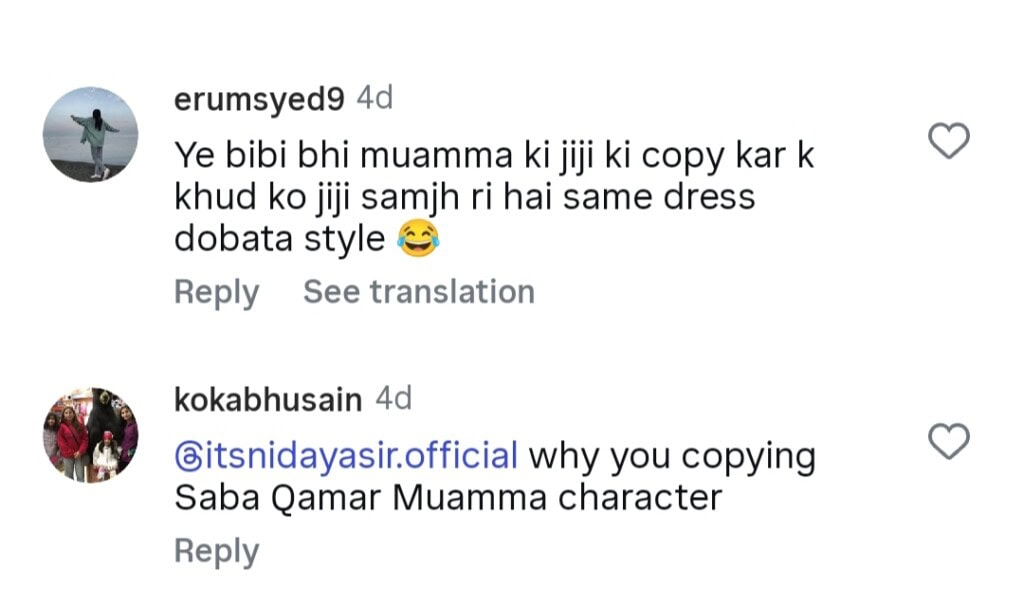Click See translation under the first comment
This screenshot has height=606, width=1024.
point(418,291)
